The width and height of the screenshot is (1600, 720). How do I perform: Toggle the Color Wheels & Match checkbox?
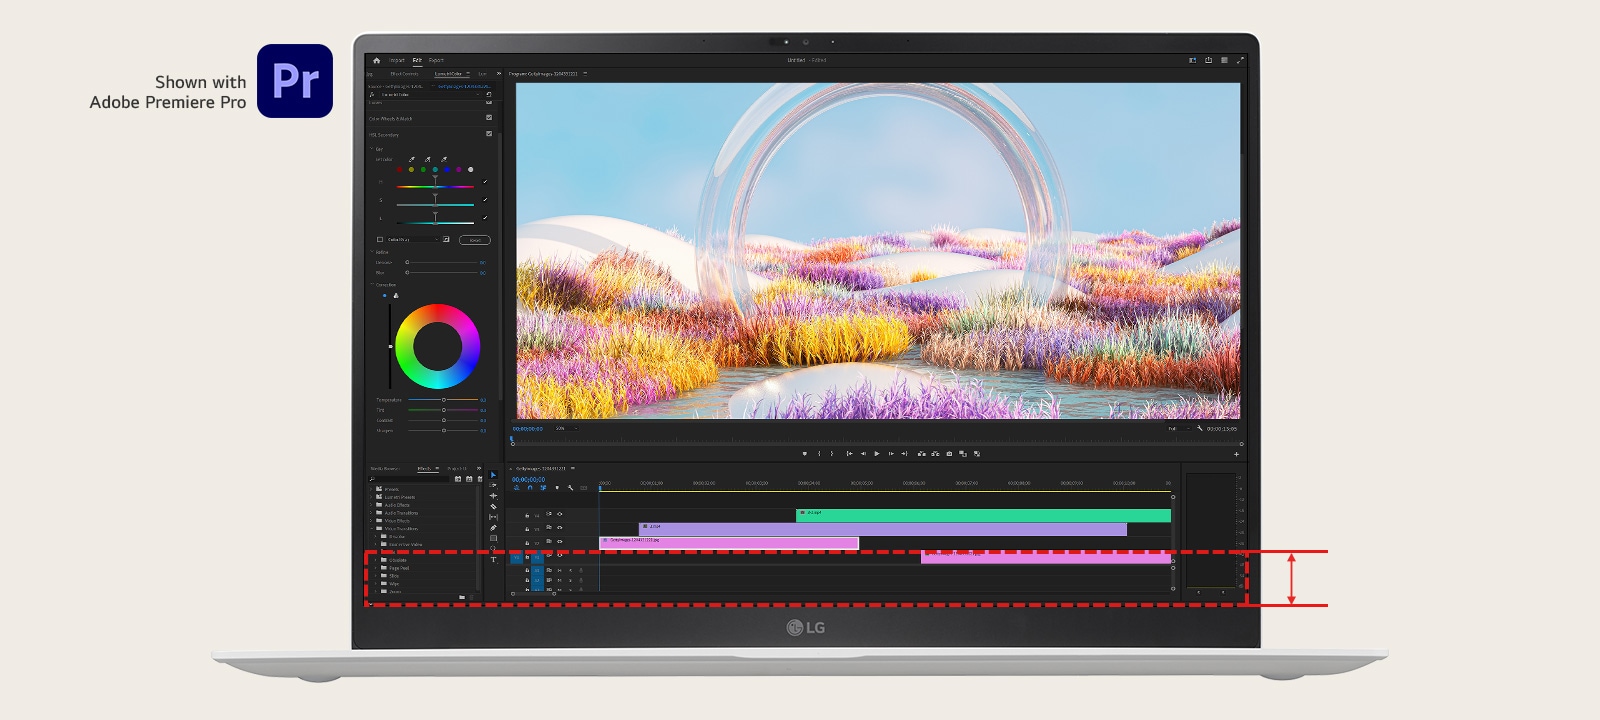[489, 117]
